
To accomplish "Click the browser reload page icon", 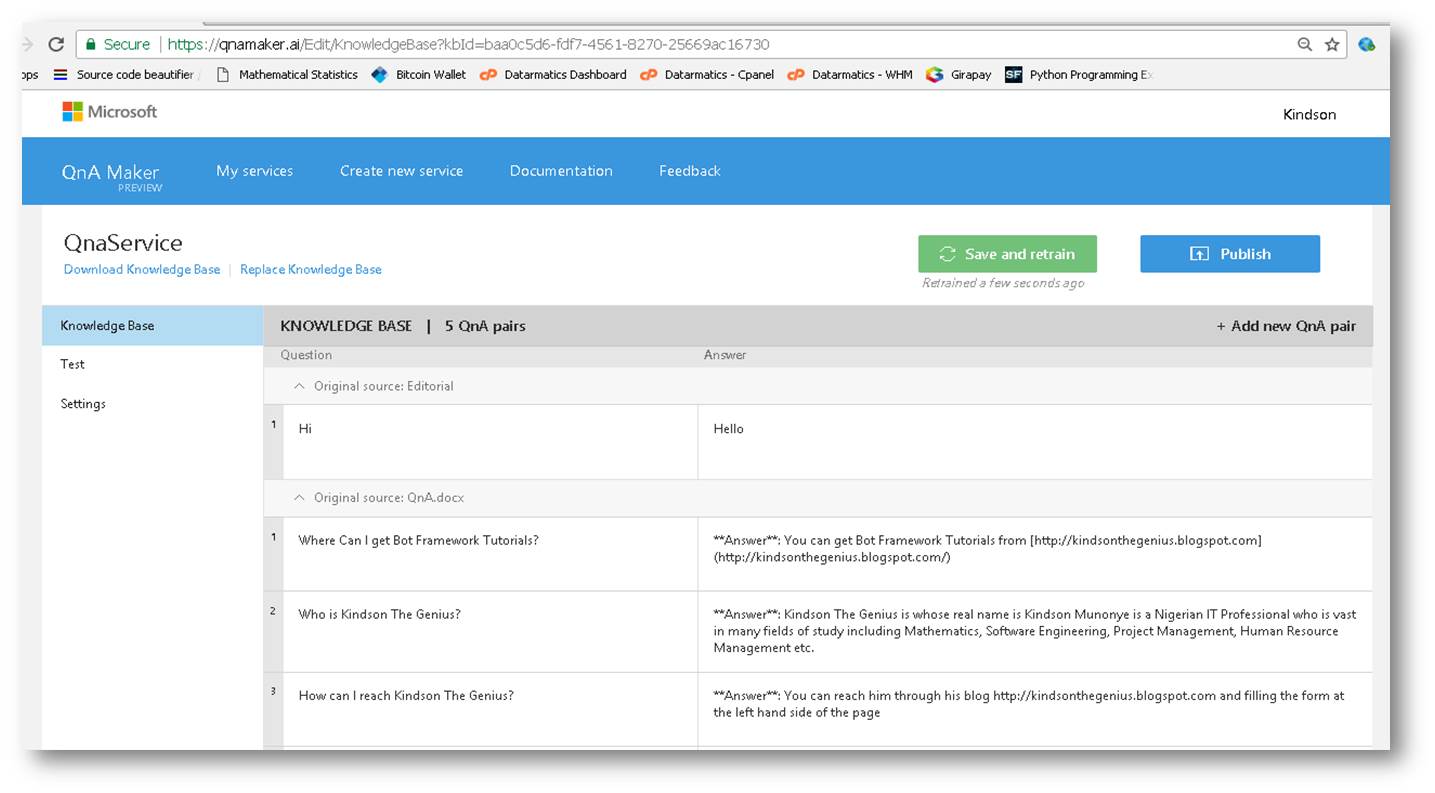I will pos(56,44).
